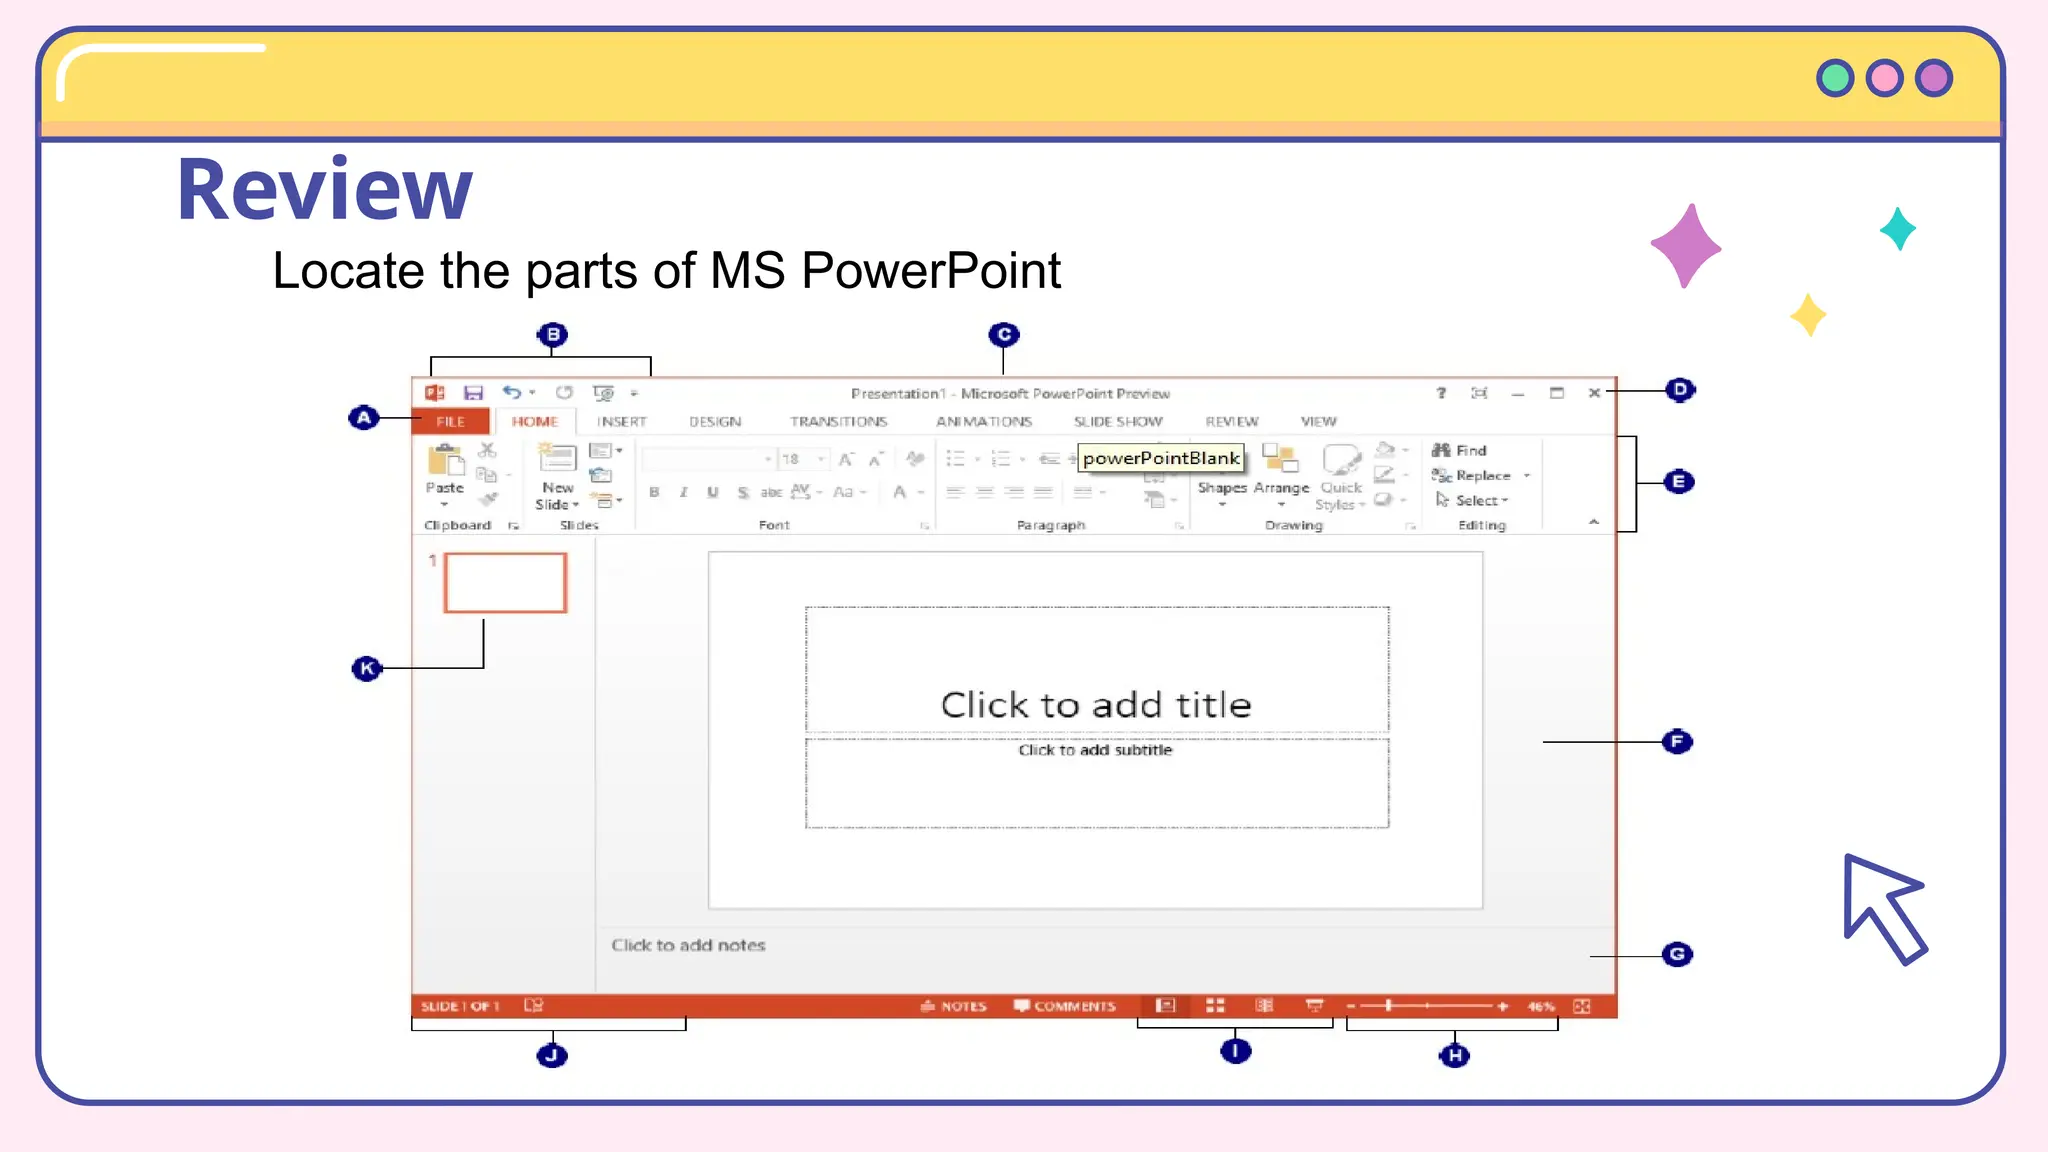Screen dimensions: 2048x1152
Task: Click the Undo arrow icon
Action: tap(511, 393)
